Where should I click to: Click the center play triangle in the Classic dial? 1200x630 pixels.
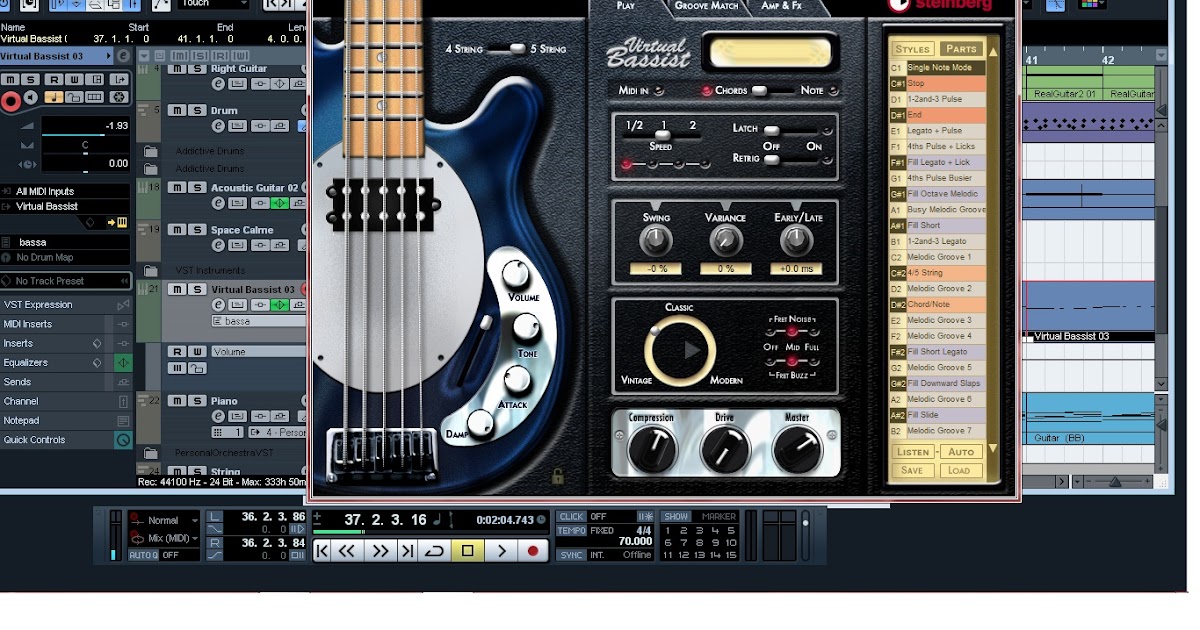(691, 350)
